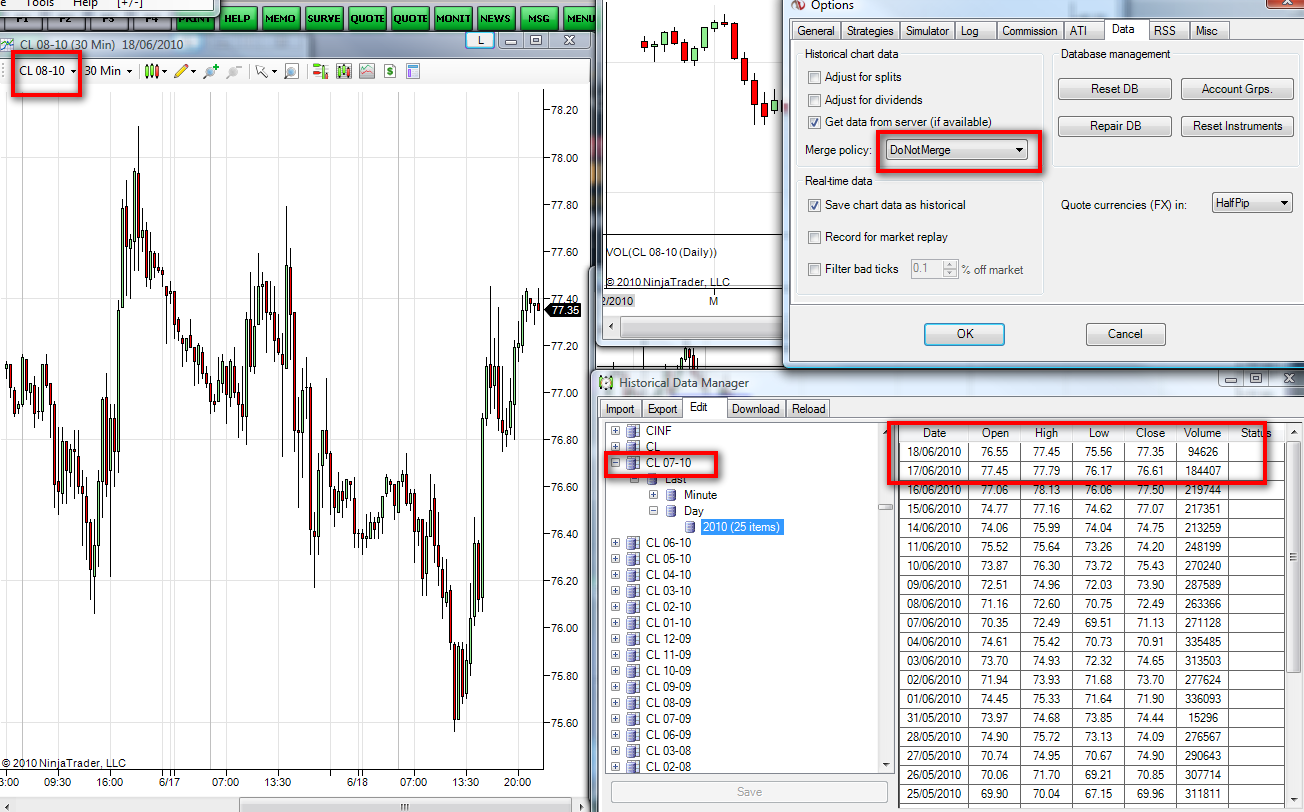The image size is (1304, 812).
Task: Click the instrument tree vertical scrollbar
Action: (x=885, y=597)
